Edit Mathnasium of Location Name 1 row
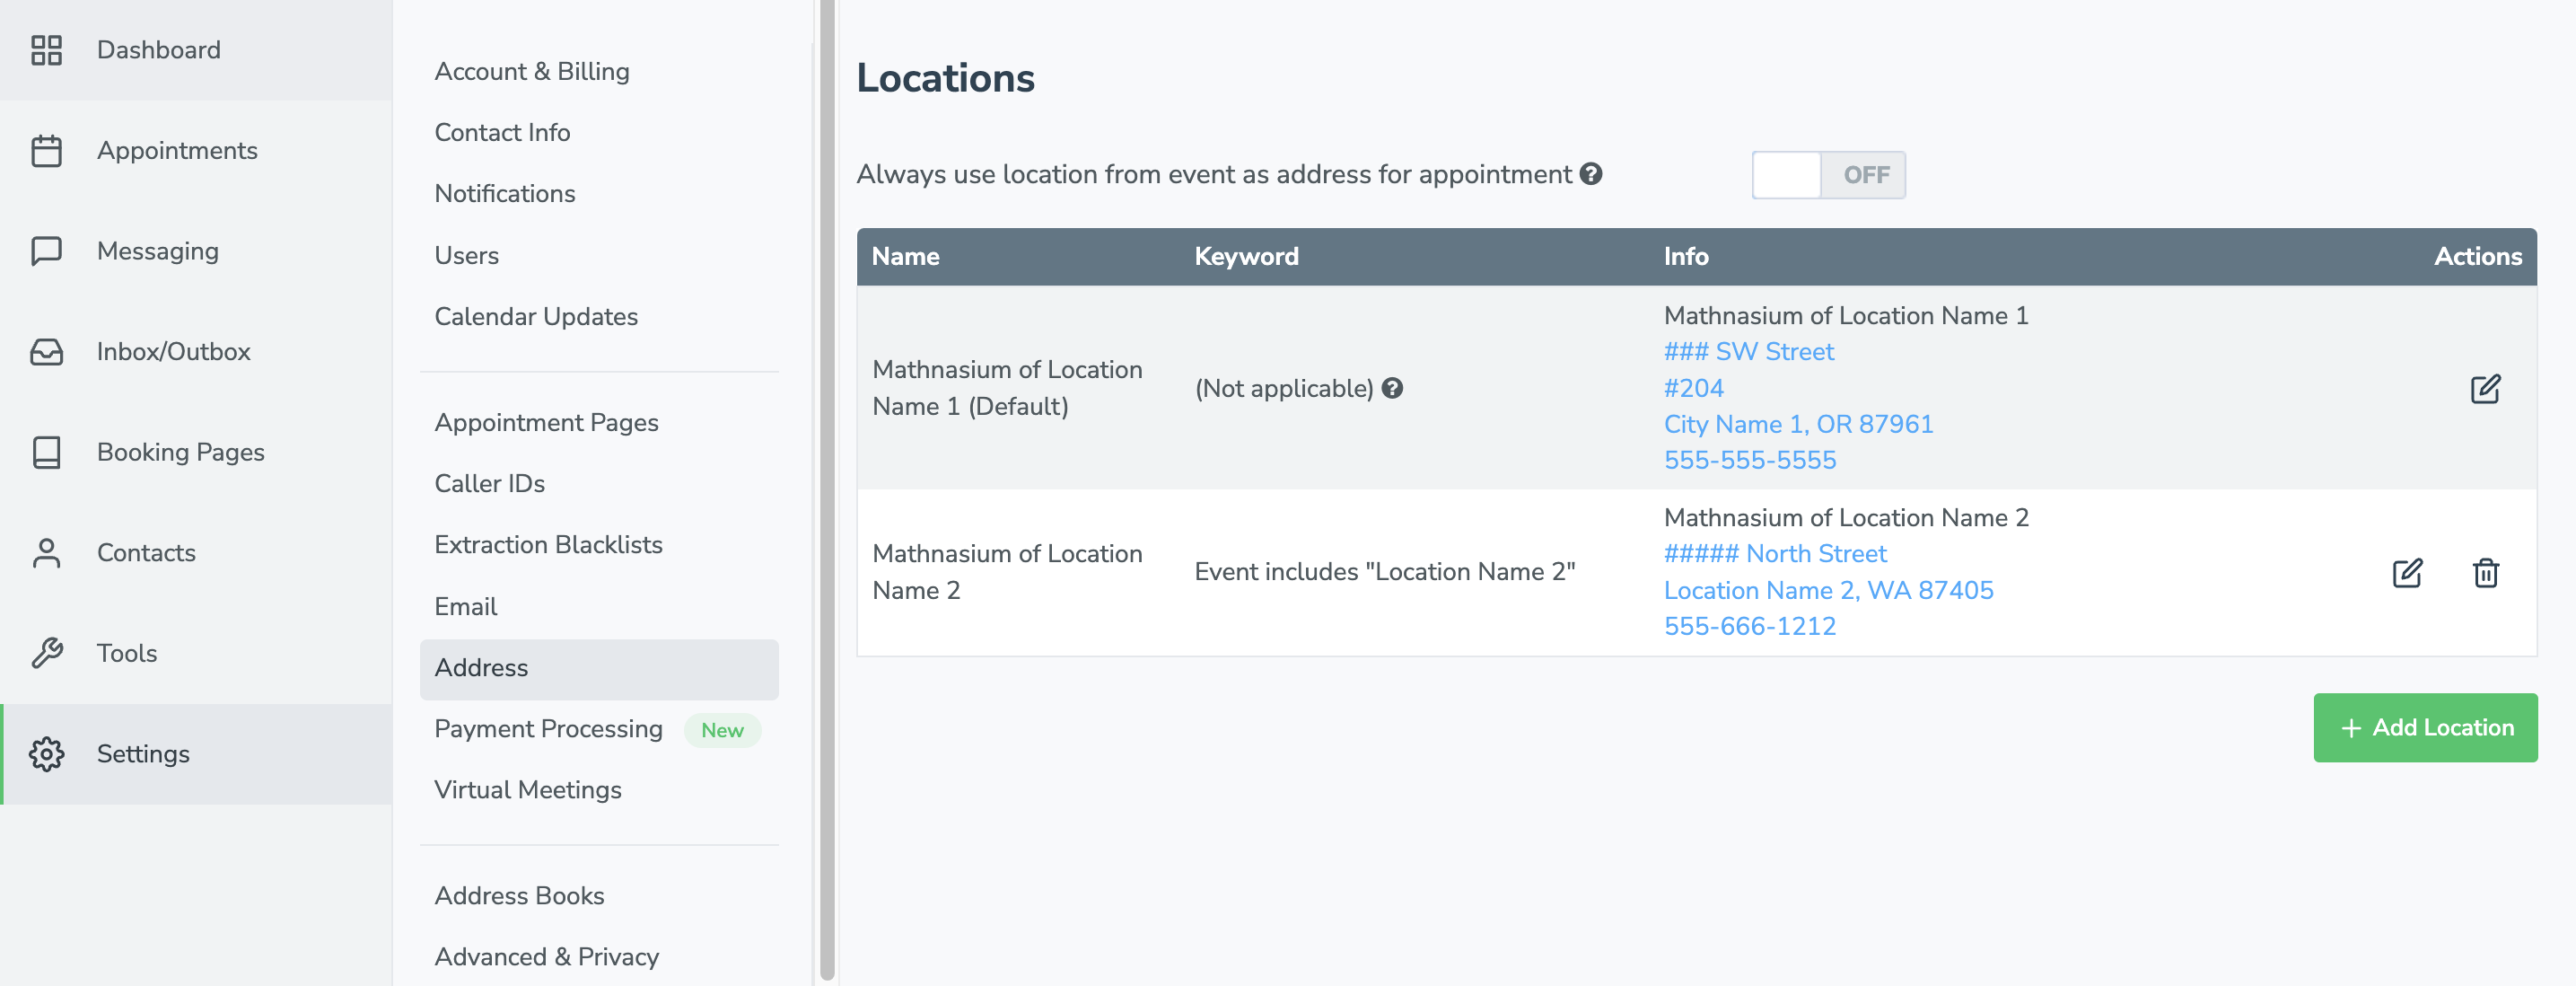Image resolution: width=2576 pixels, height=986 pixels. point(2485,388)
